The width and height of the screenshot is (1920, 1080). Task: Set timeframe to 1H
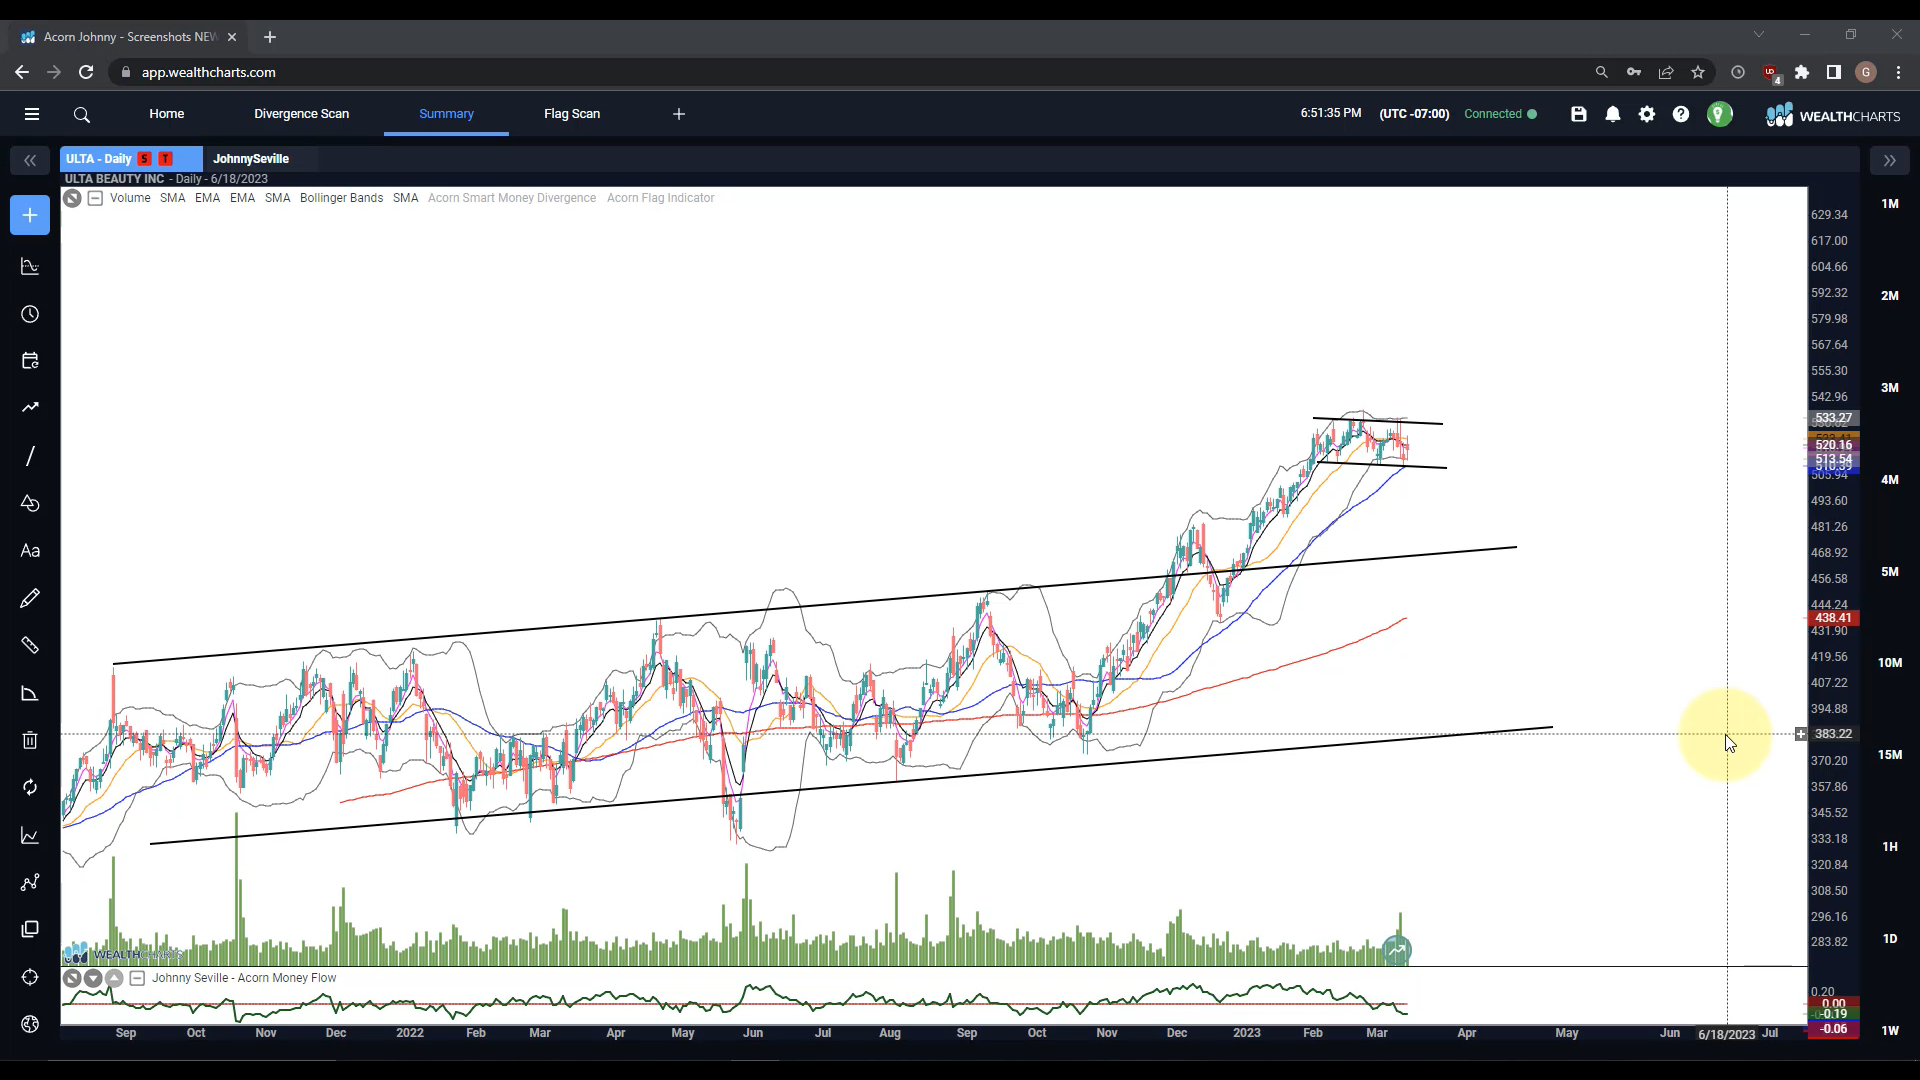point(1890,847)
